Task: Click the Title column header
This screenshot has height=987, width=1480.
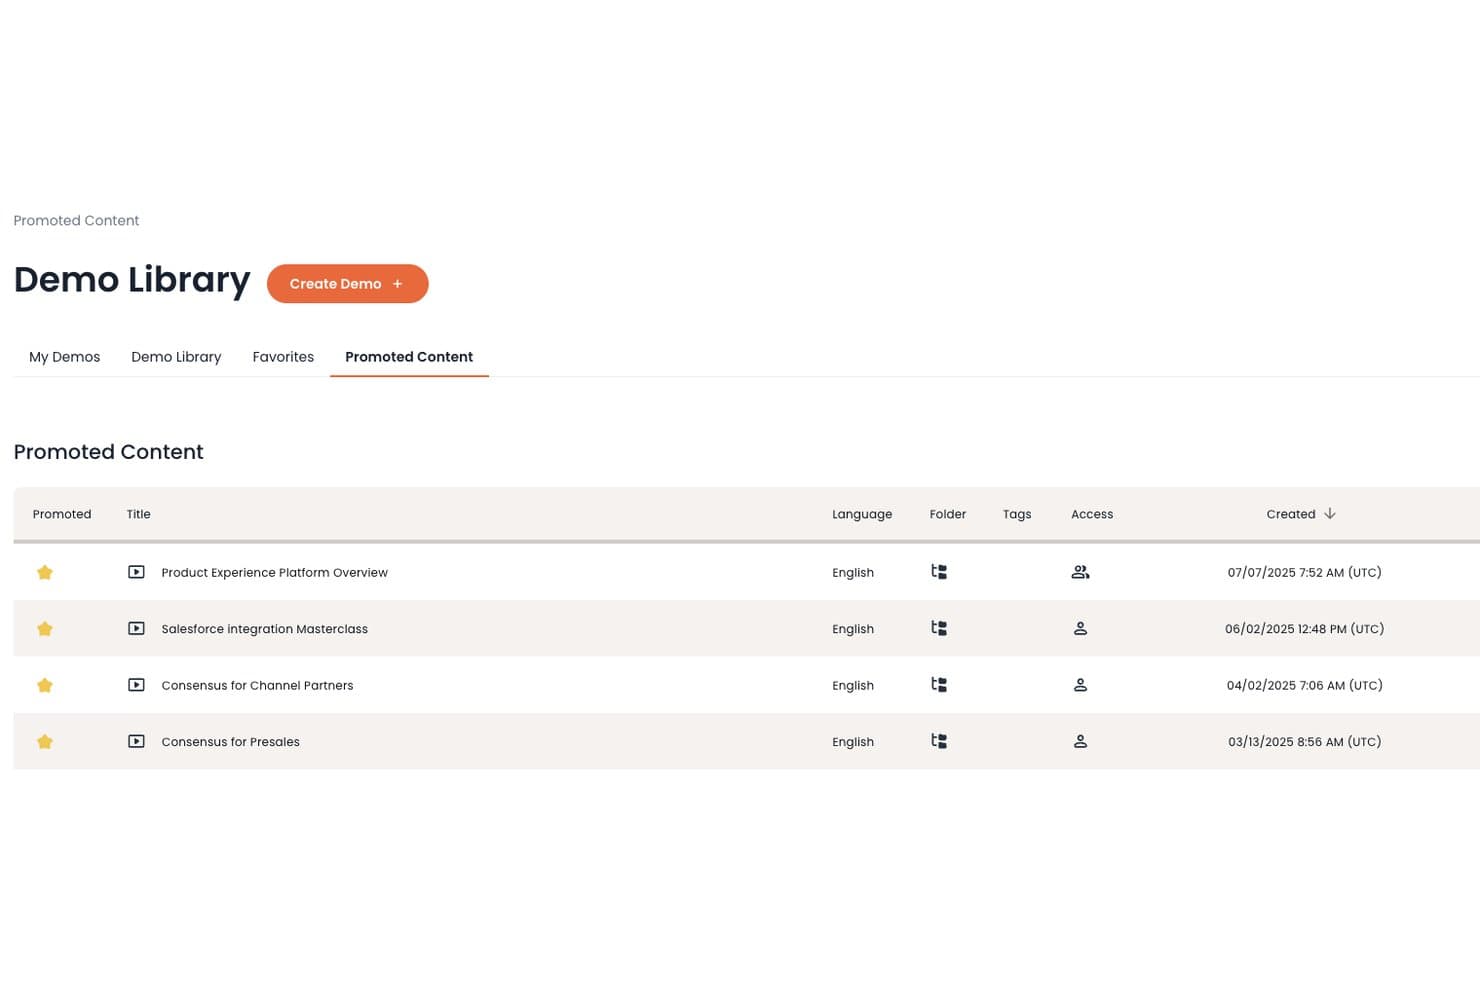Action: coord(139,514)
